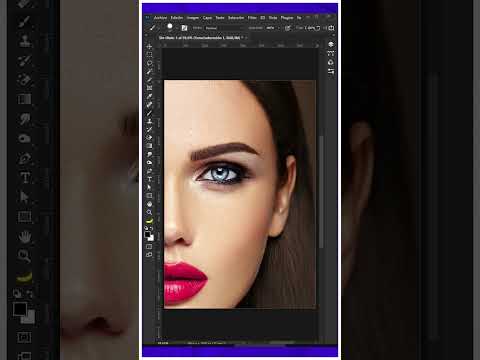480x360 pixels.
Task: Select the History Brush tool
Action: tap(149, 129)
